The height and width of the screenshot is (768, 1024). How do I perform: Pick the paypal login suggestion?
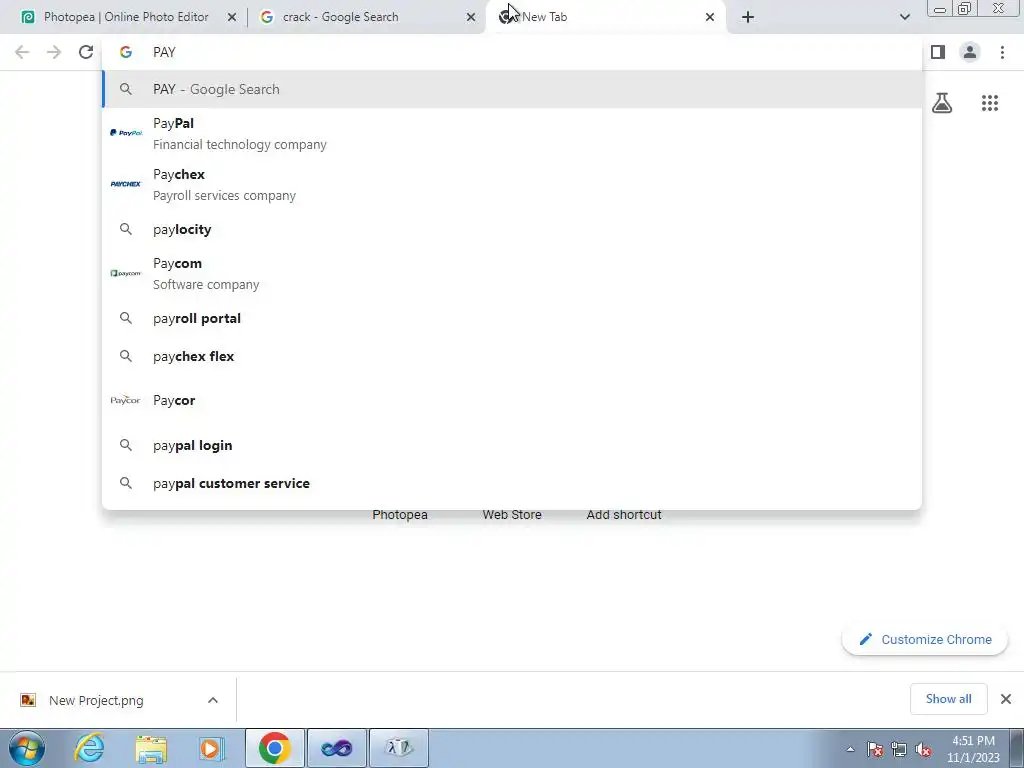coord(512,445)
